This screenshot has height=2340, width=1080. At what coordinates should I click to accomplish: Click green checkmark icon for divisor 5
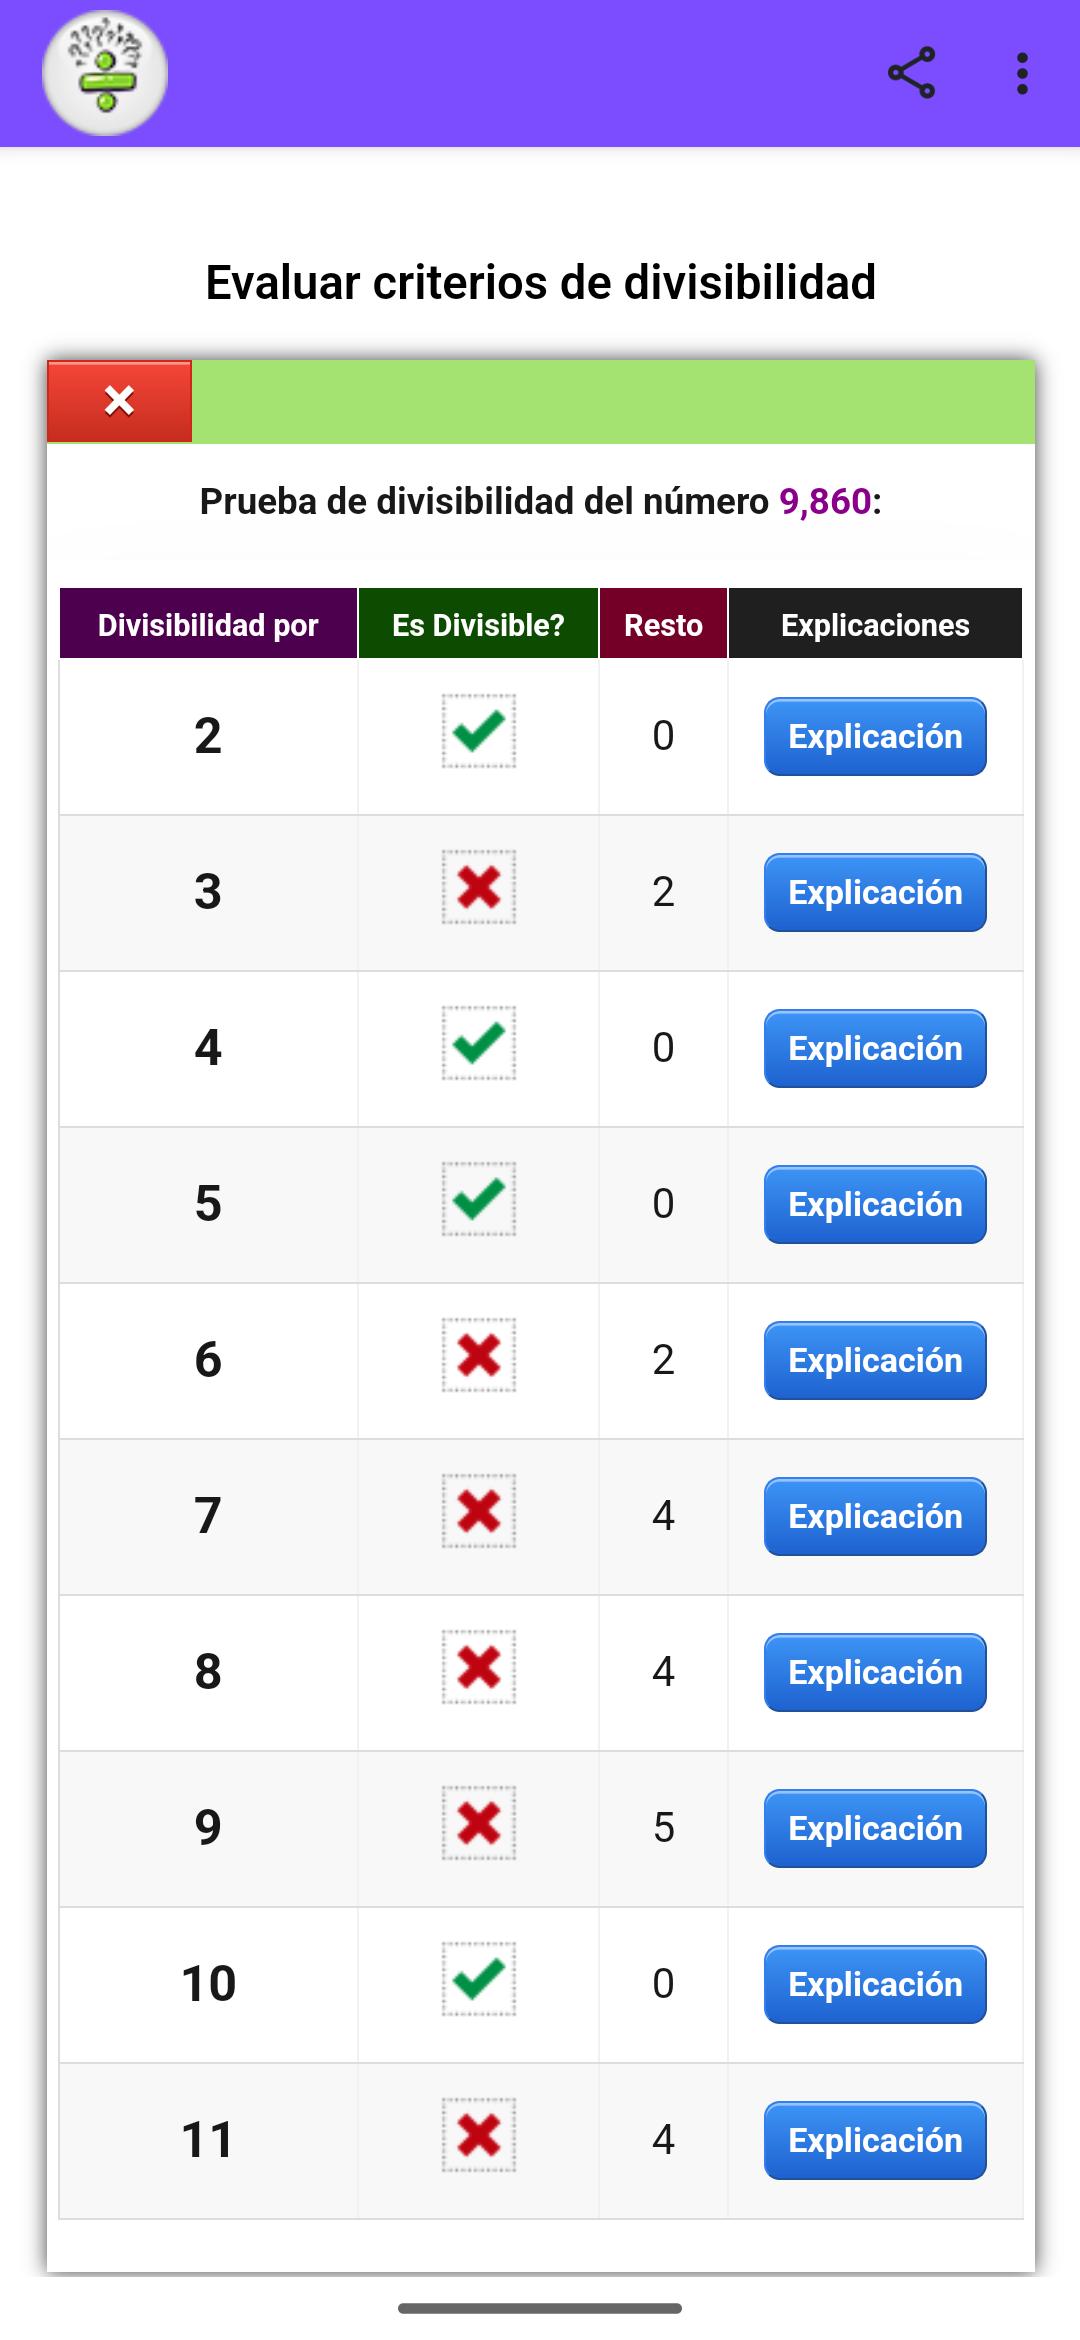pyautogui.click(x=479, y=1199)
